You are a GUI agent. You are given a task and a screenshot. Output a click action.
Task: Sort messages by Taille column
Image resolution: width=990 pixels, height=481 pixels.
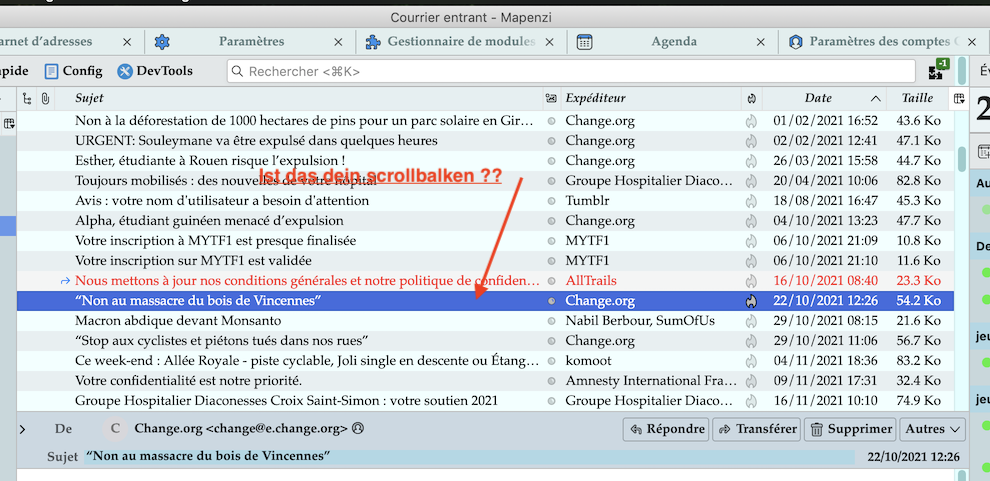tap(917, 98)
